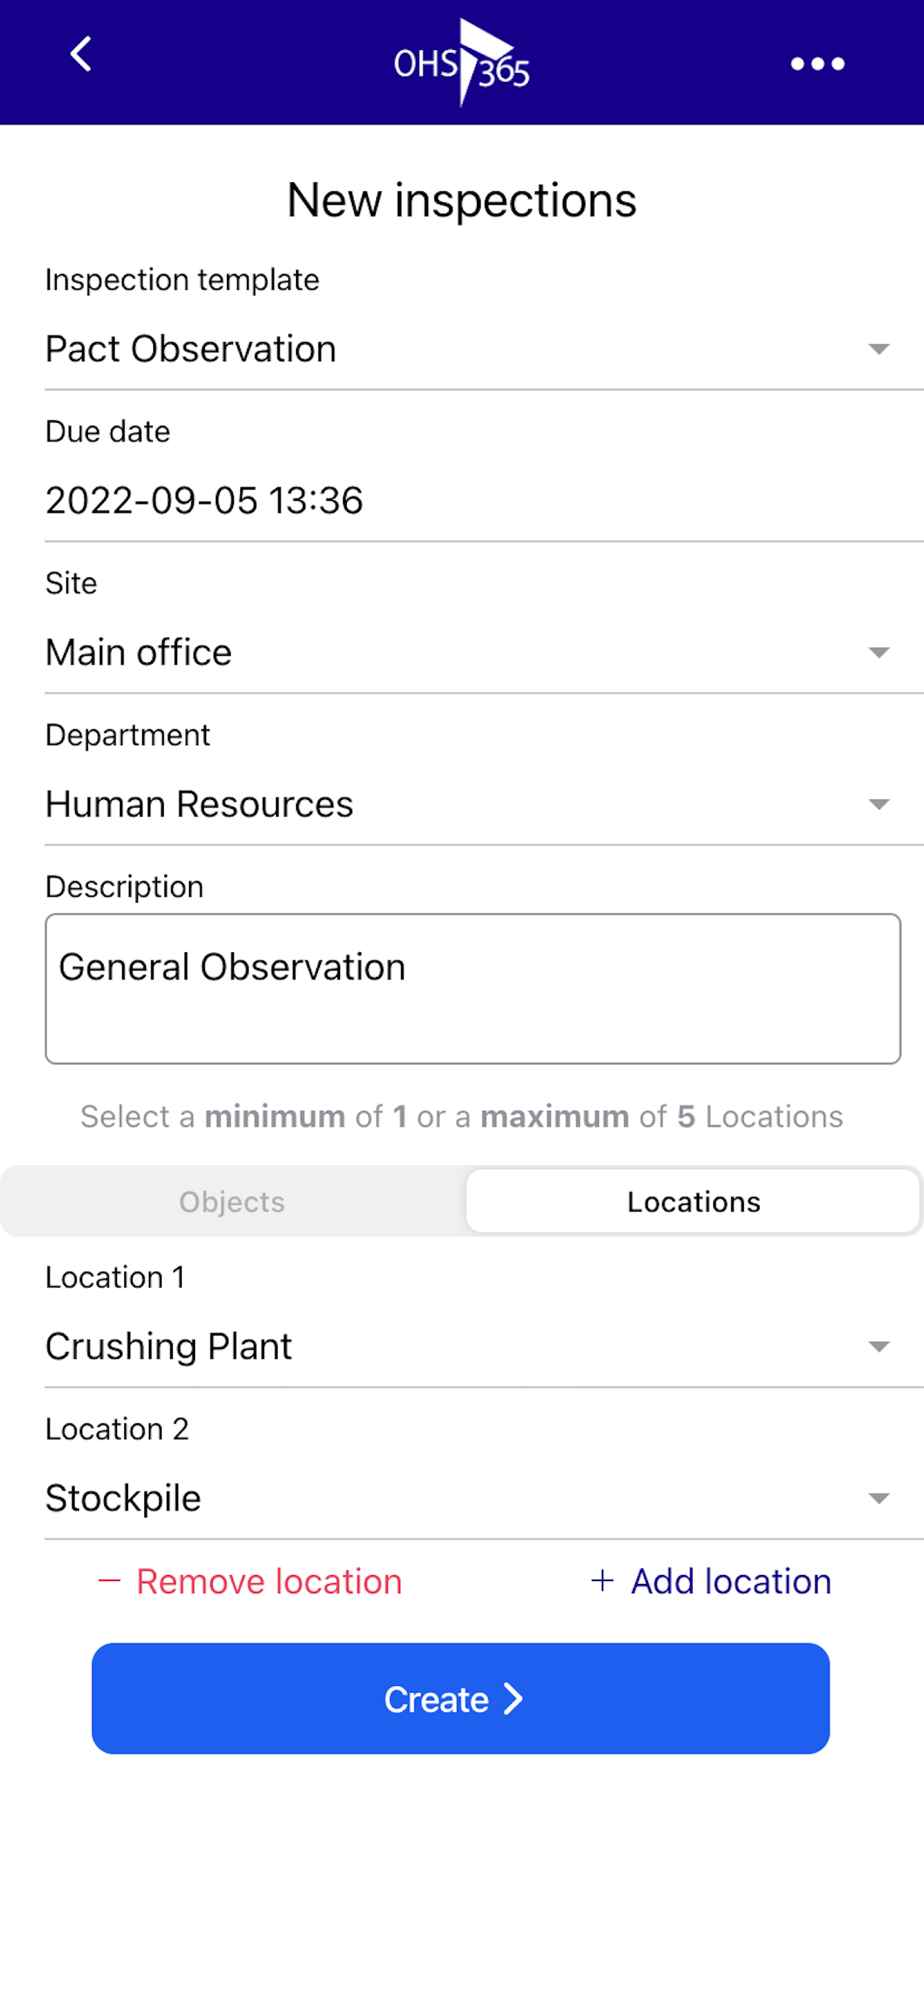Click the Remove location link
This screenshot has width=924, height=2000.
[x=269, y=1581]
